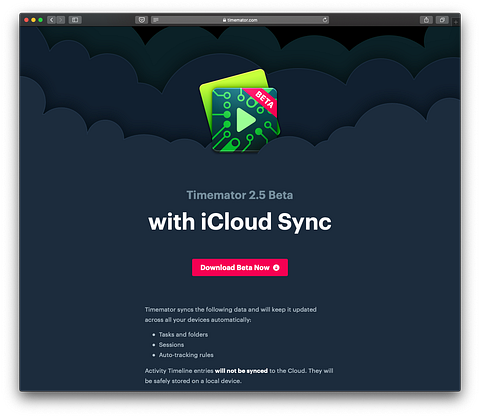The height and width of the screenshot is (417, 480).
Task: Click the pink BETA ribbon on icon
Action: [x=264, y=100]
